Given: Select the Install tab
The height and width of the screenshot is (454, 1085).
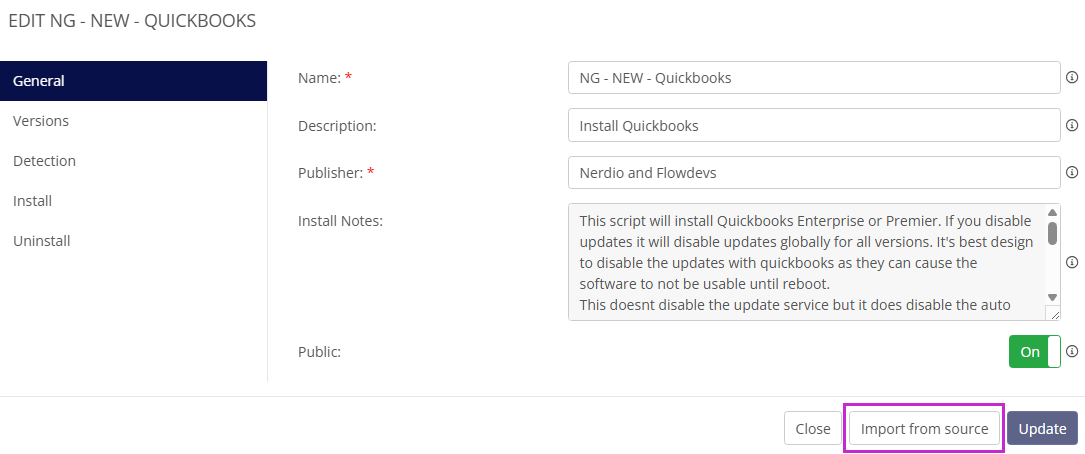Looking at the screenshot, I should 32,201.
